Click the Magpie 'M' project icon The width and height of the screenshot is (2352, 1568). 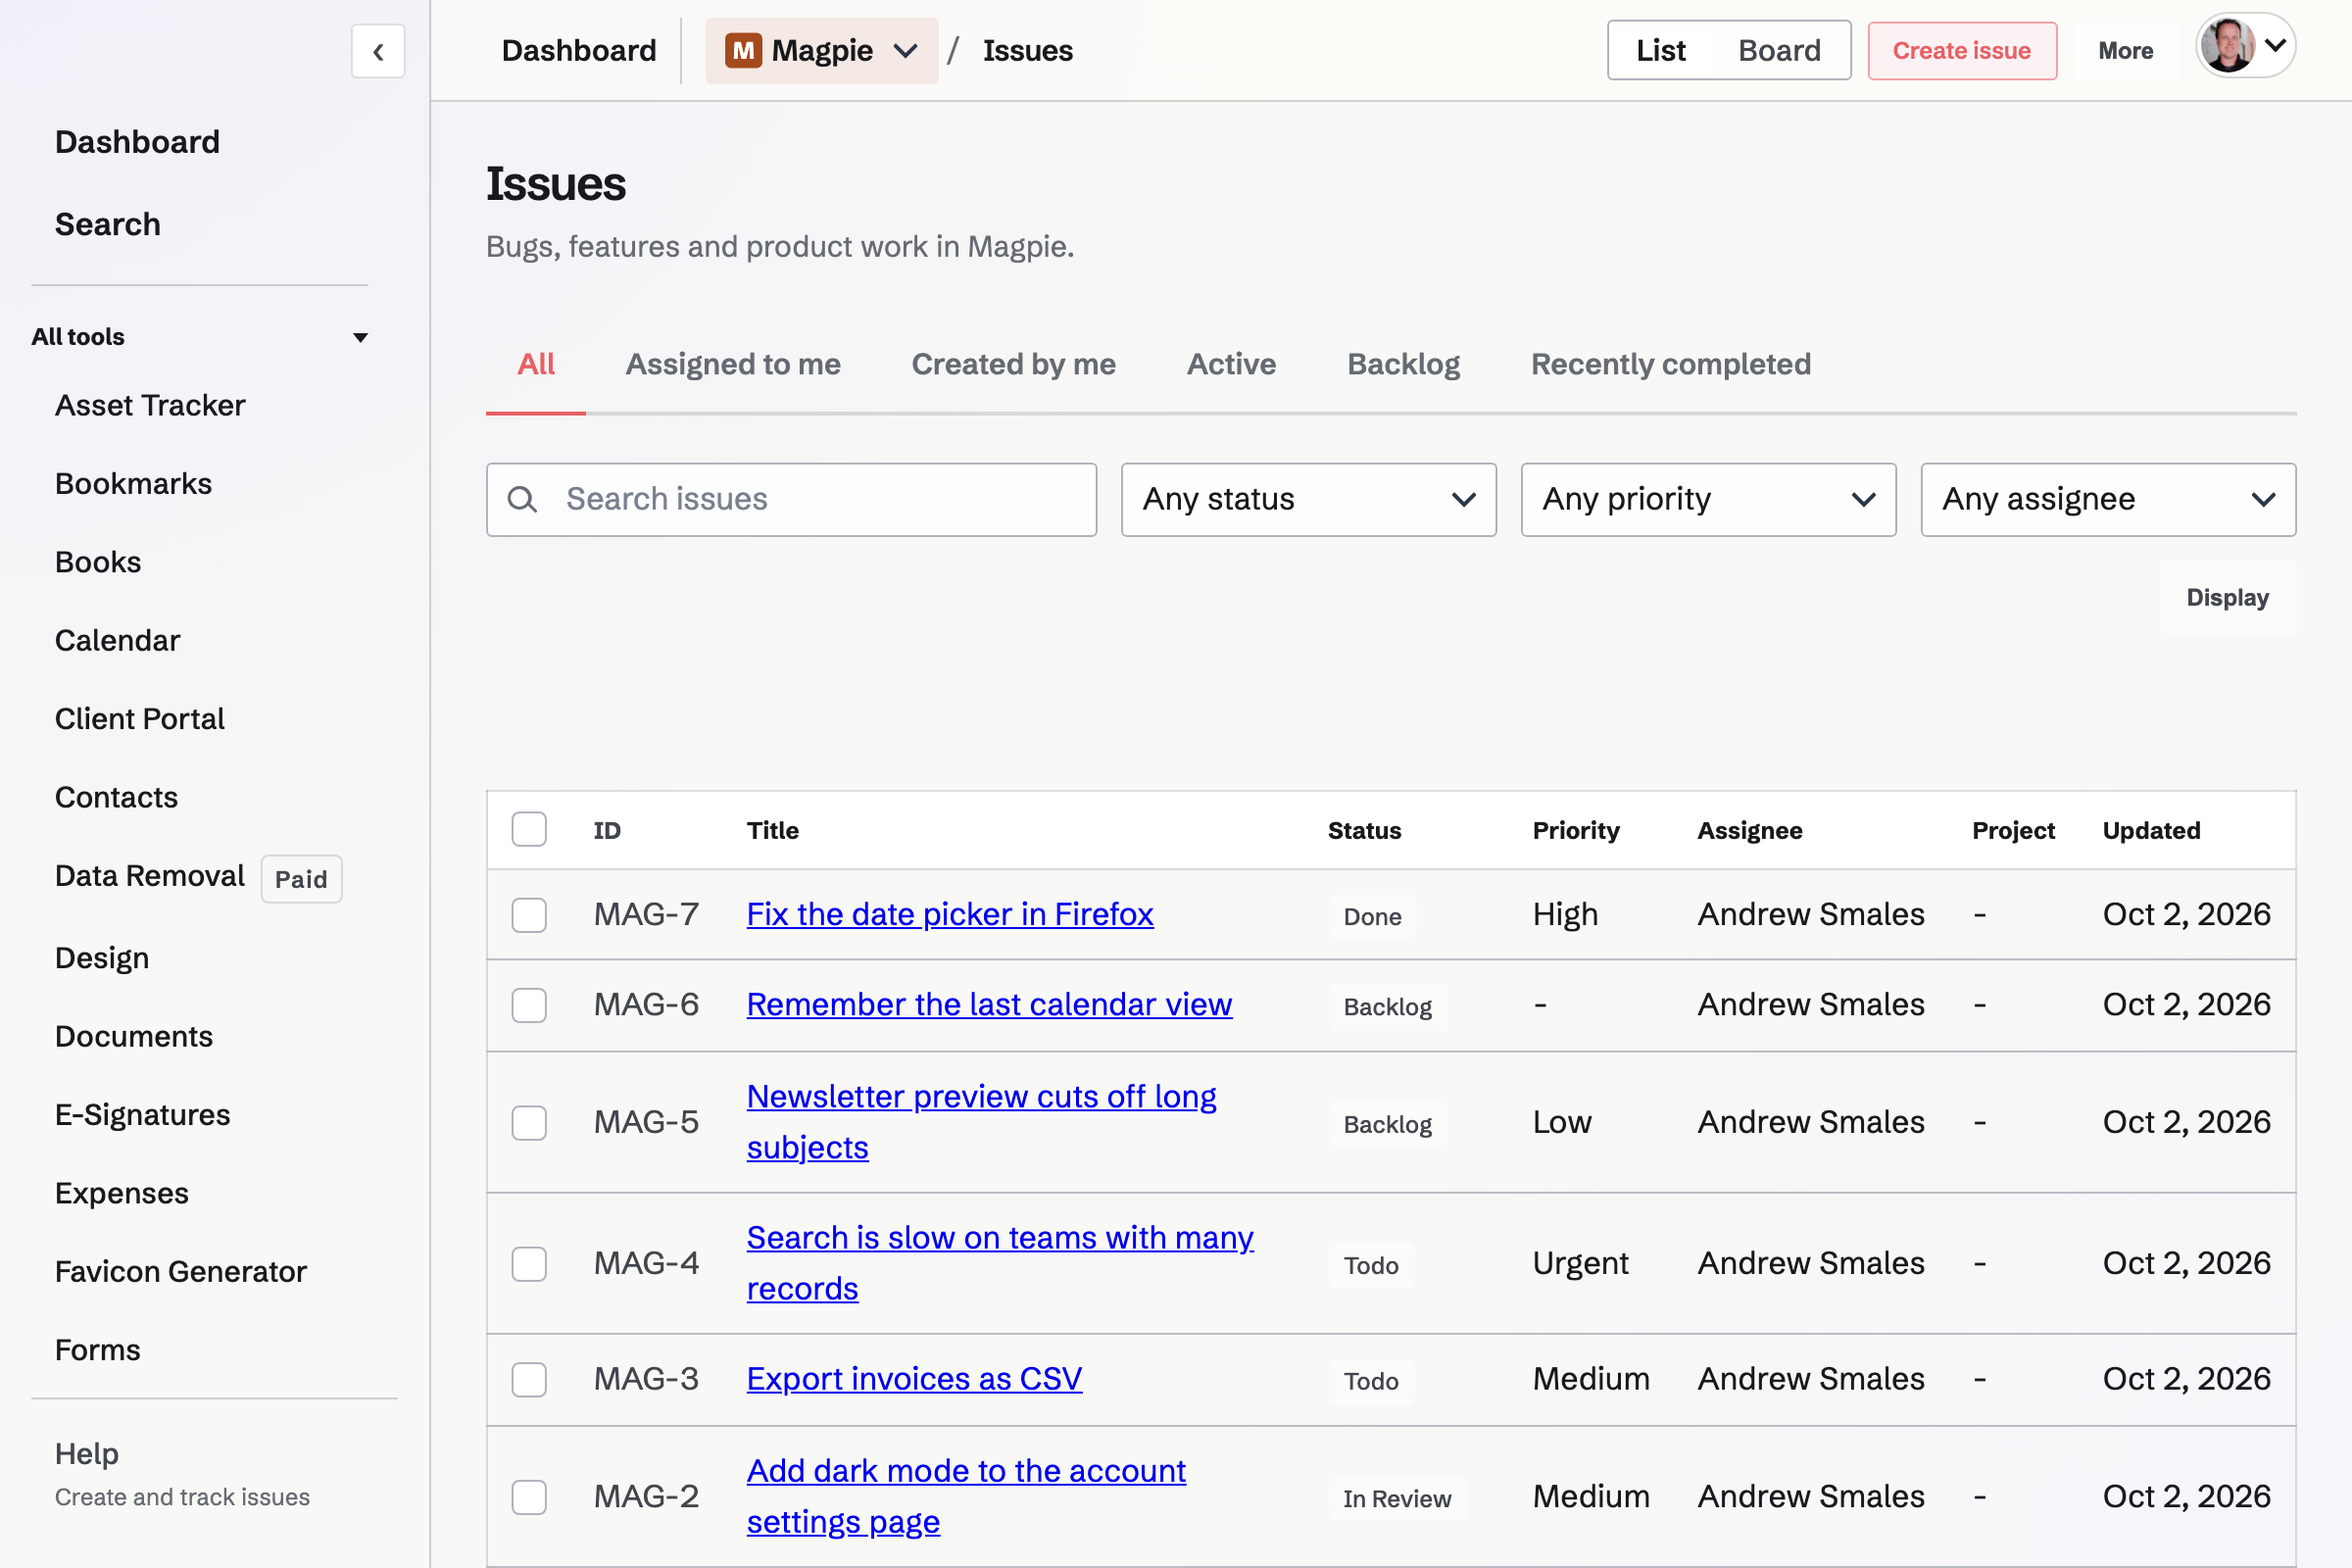[743, 50]
